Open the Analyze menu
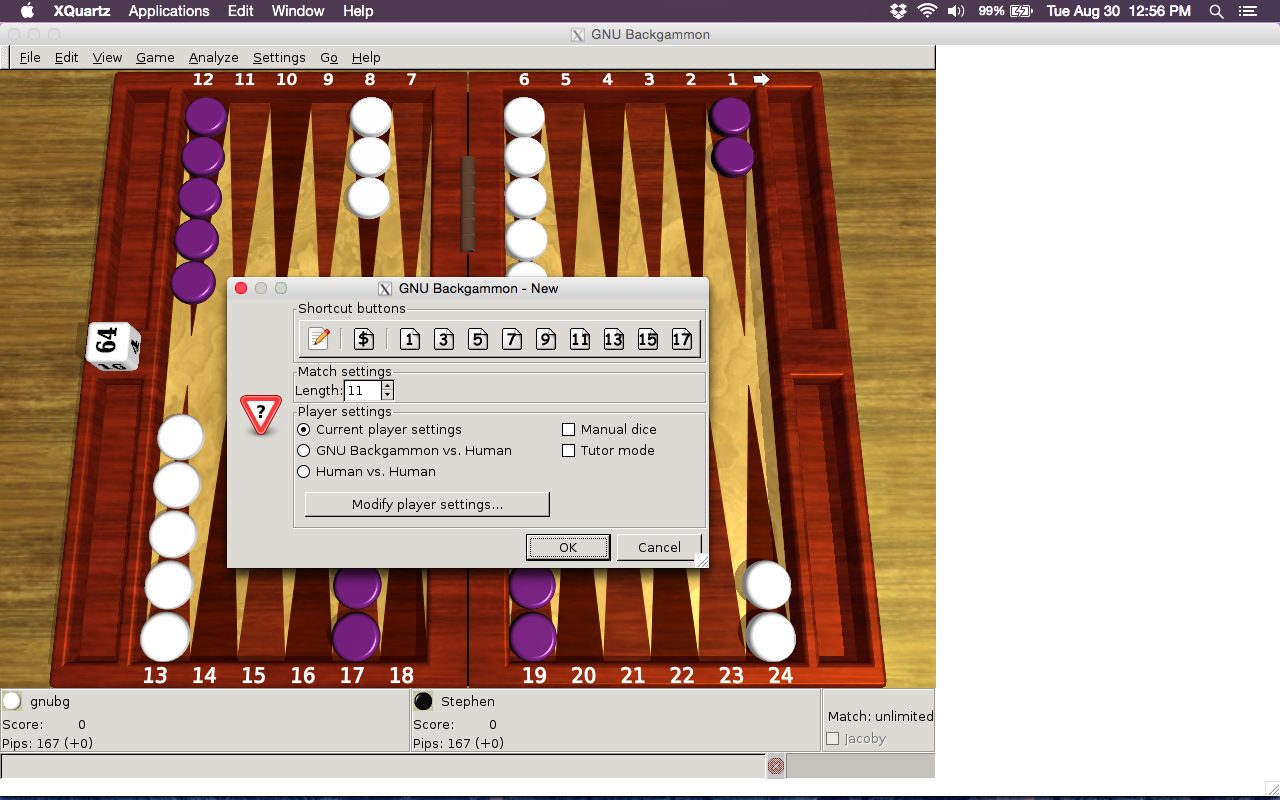Screen dimensions: 1280x800 pos(213,57)
